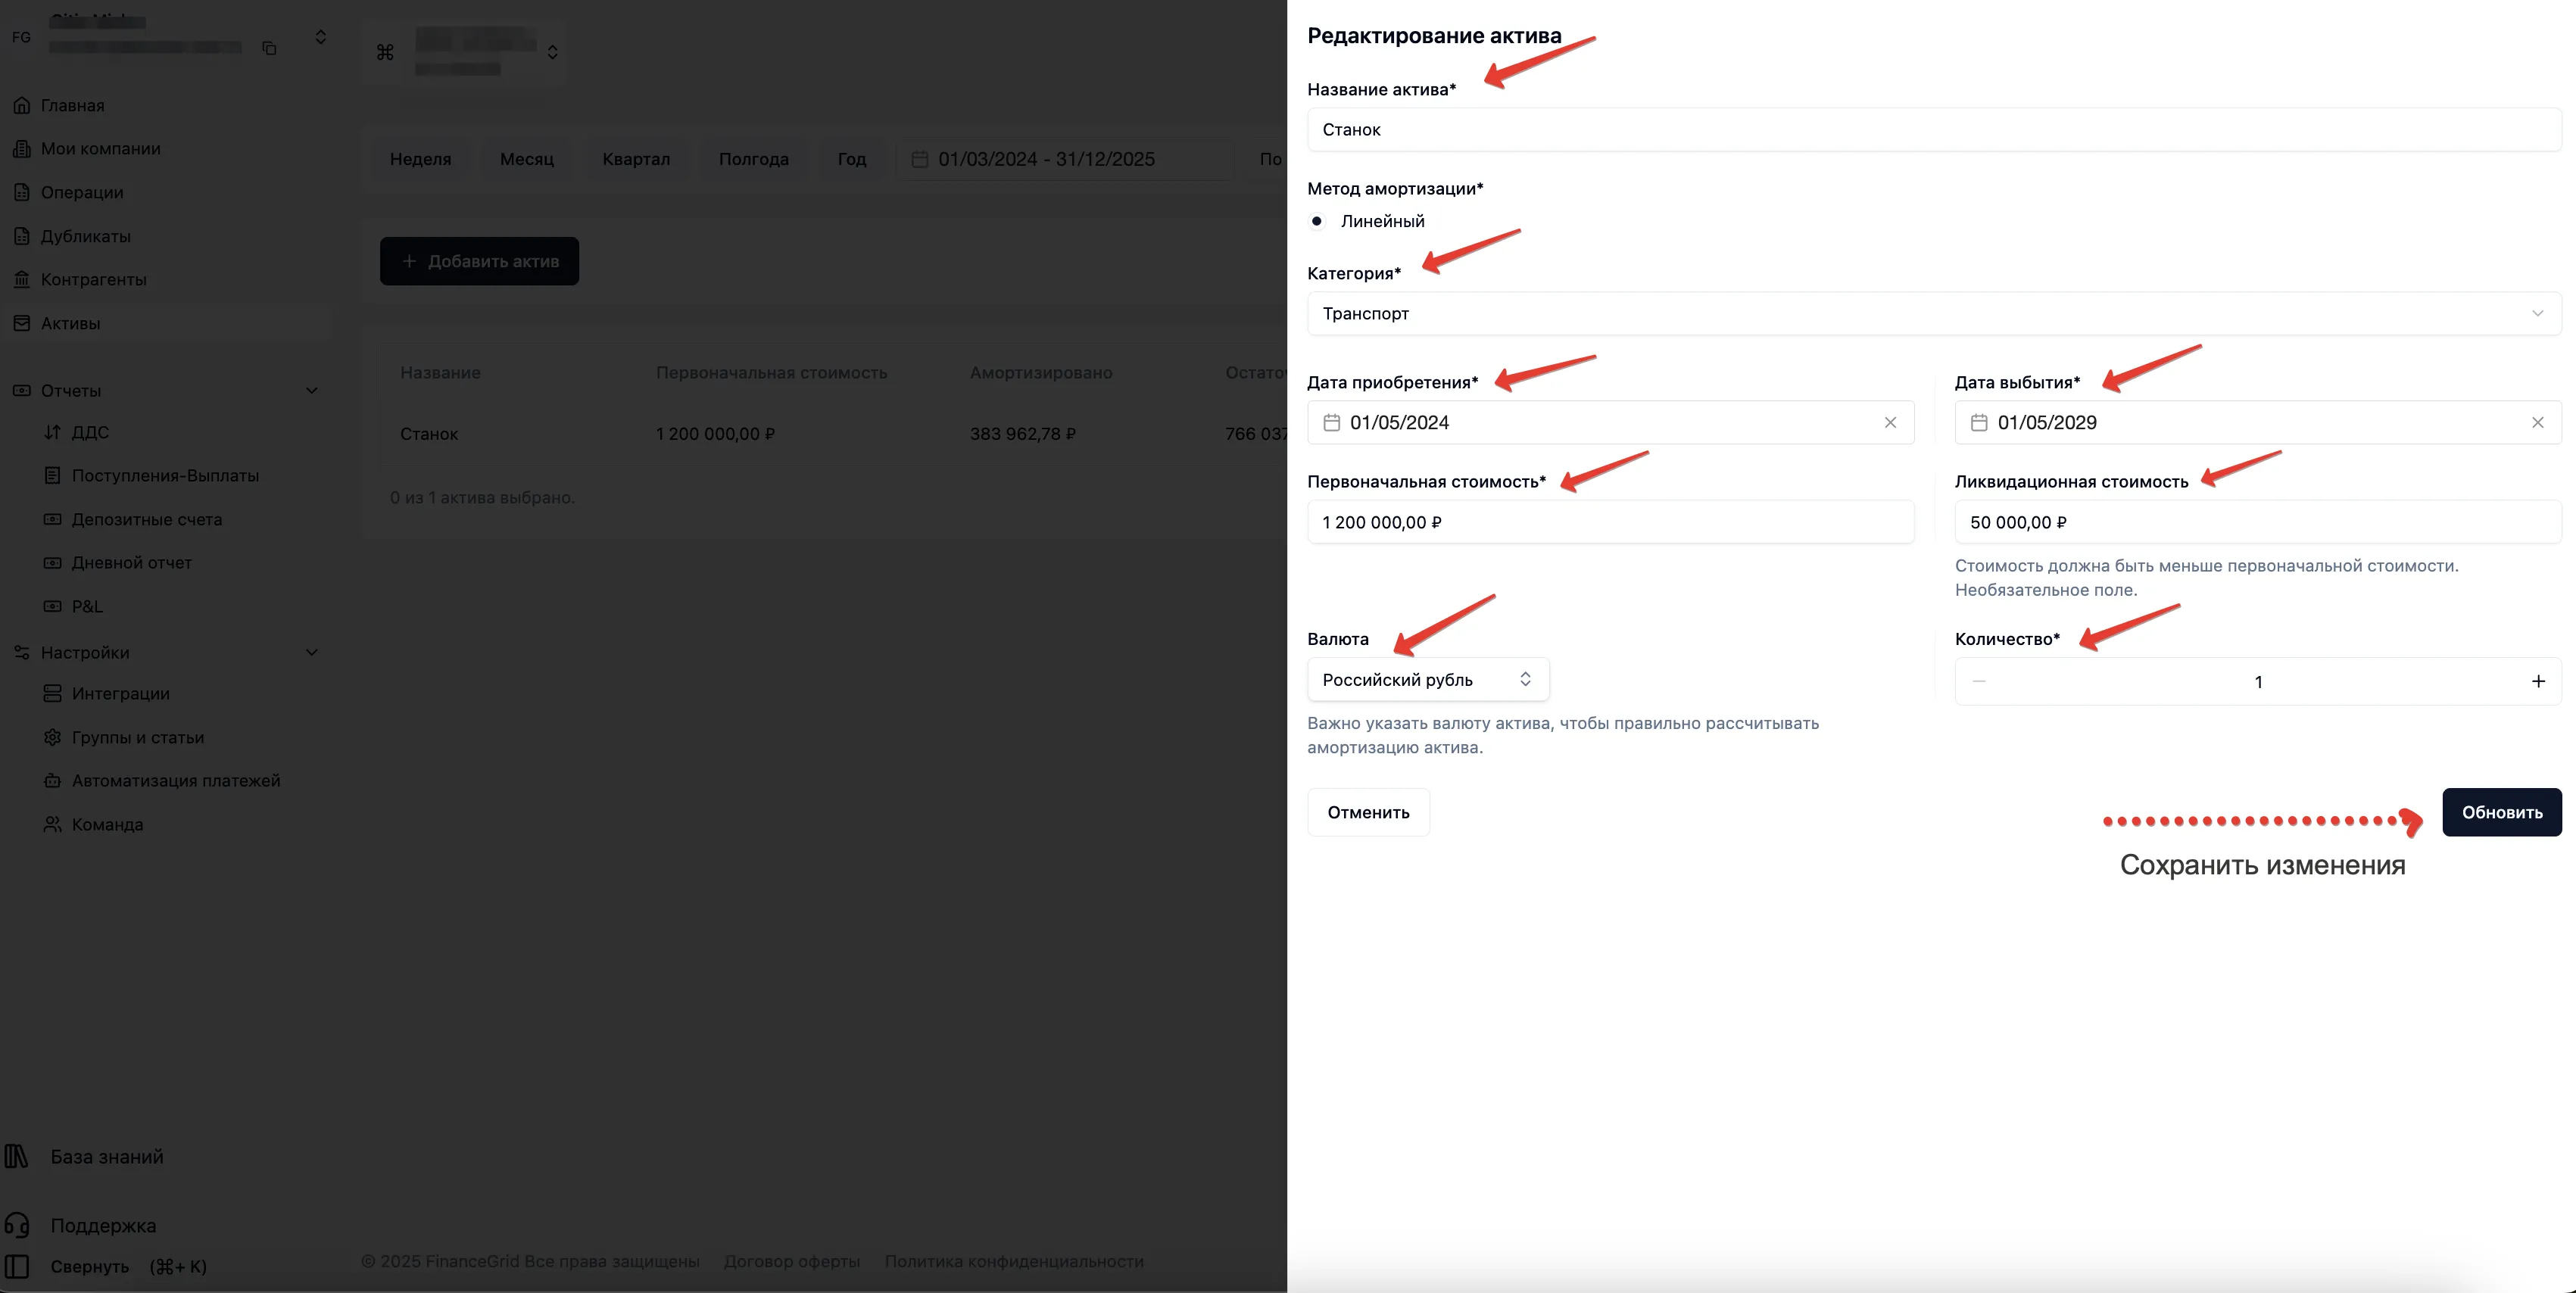Click the Контрагенты bank icon
Image resolution: width=2576 pixels, height=1293 pixels.
tap(21, 279)
